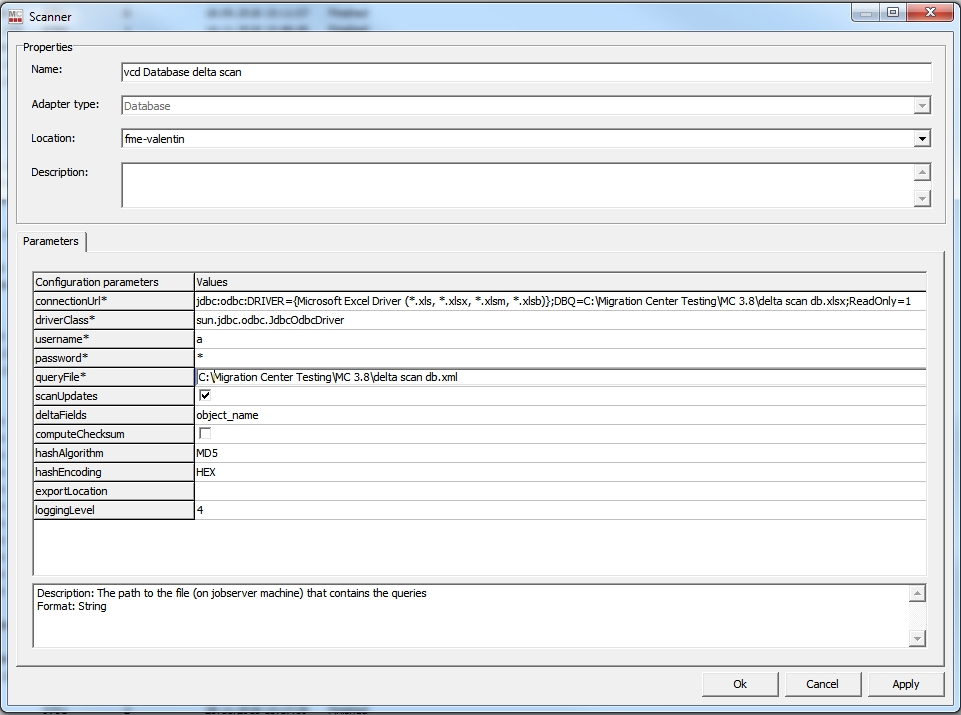Select the loggingLevel value cell
The image size is (961, 715).
tap(559, 510)
